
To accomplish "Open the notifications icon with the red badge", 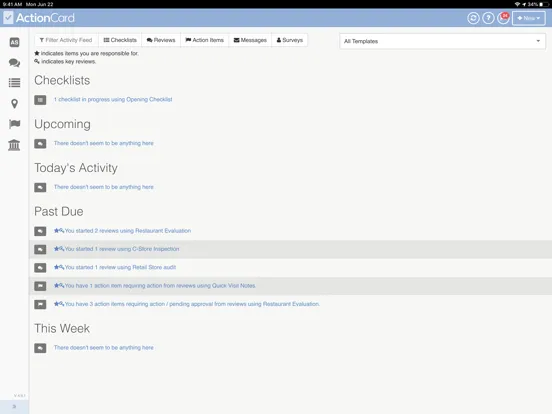I will pyautogui.click(x=503, y=18).
